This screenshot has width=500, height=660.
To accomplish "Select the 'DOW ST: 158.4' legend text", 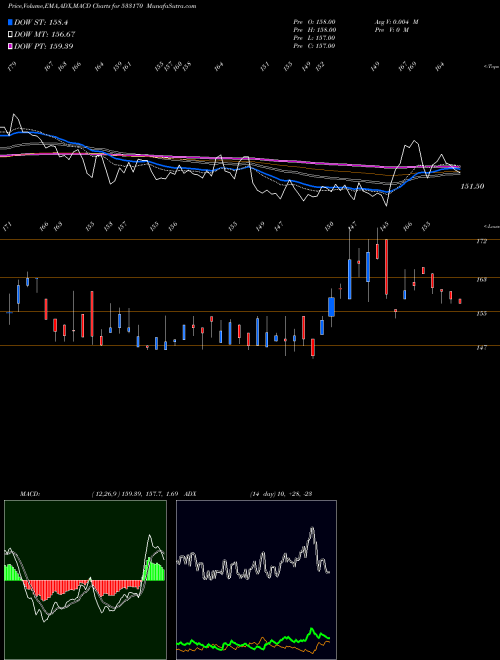I will (41, 22).
